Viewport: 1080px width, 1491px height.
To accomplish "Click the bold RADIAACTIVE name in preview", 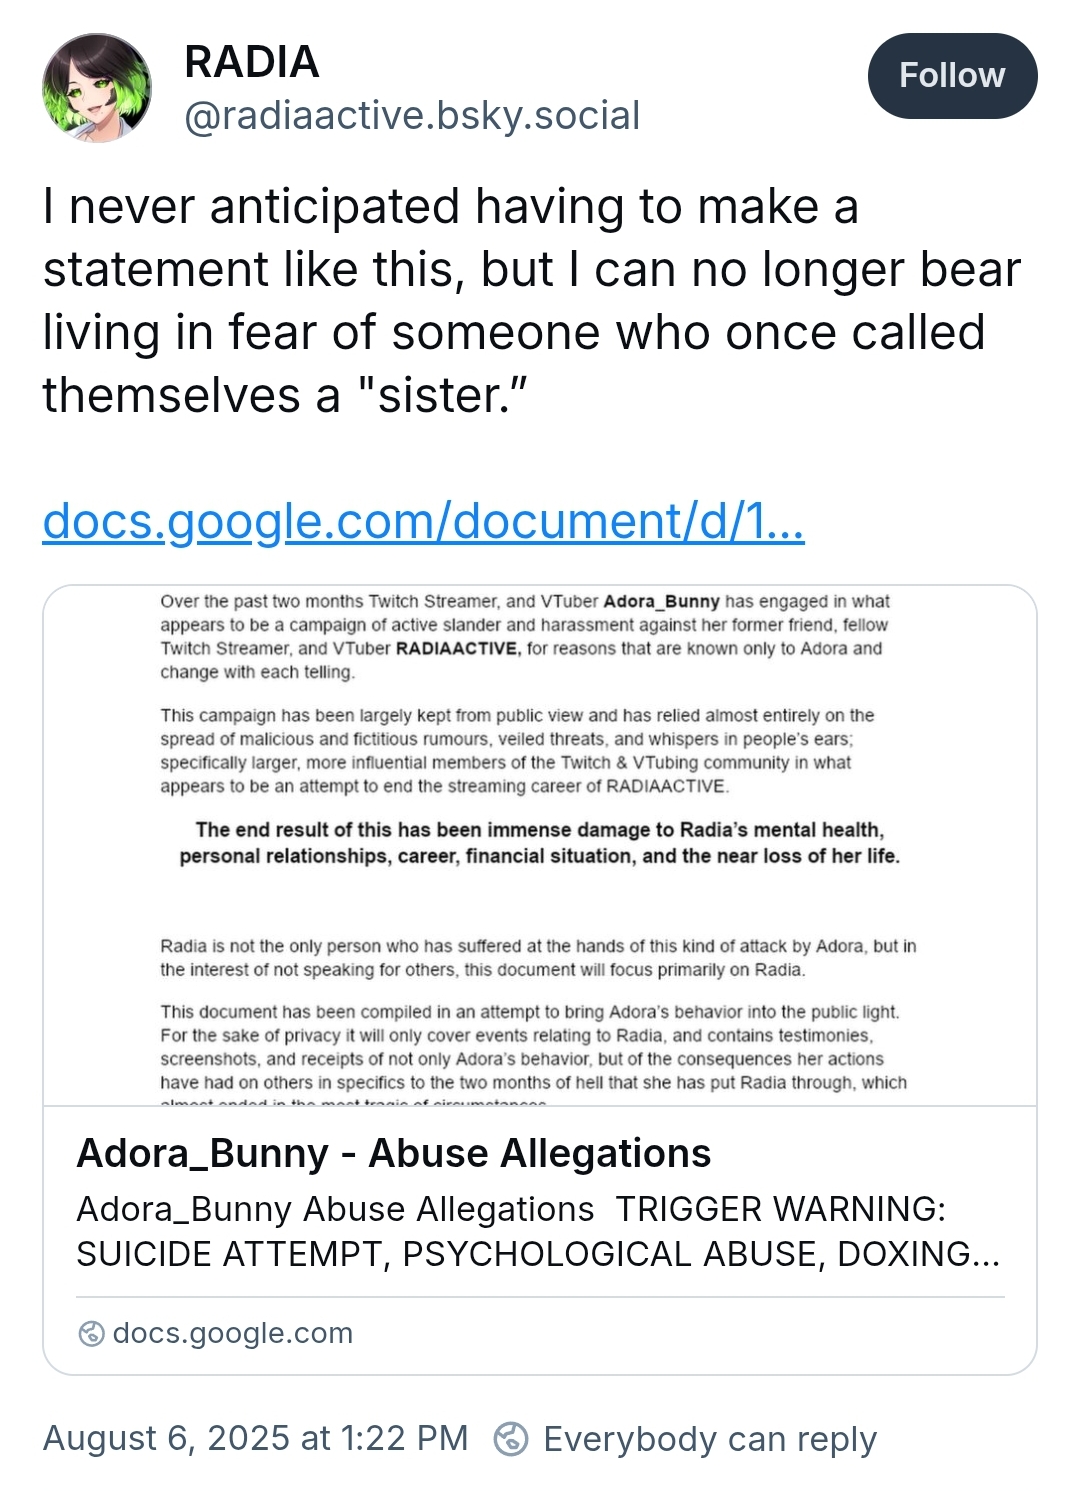I will pos(458,648).
